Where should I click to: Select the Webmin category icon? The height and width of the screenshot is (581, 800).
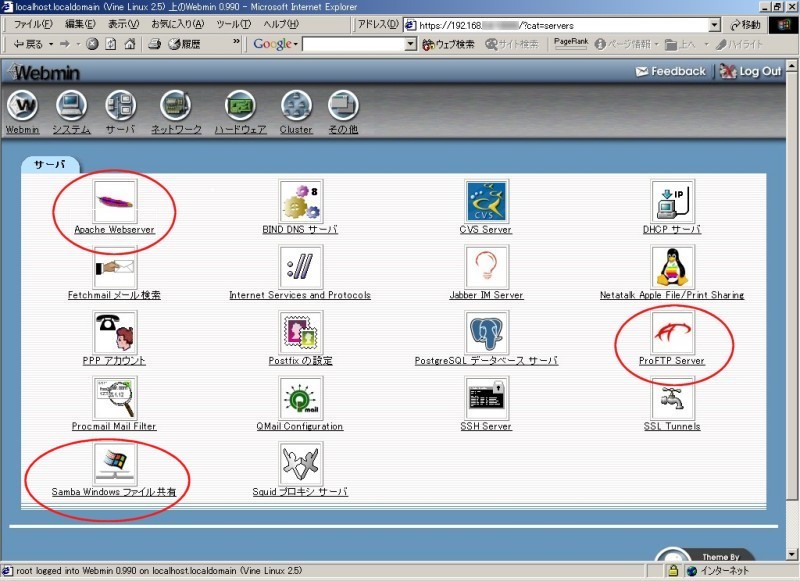[x=22, y=106]
